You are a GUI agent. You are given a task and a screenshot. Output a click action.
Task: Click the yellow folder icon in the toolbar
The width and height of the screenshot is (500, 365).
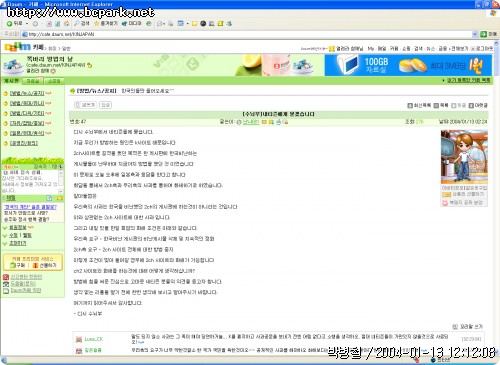[x=194, y=24]
